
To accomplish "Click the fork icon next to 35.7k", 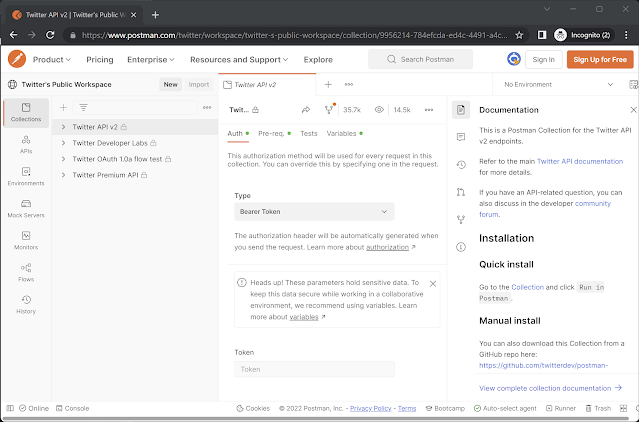I will point(329,110).
